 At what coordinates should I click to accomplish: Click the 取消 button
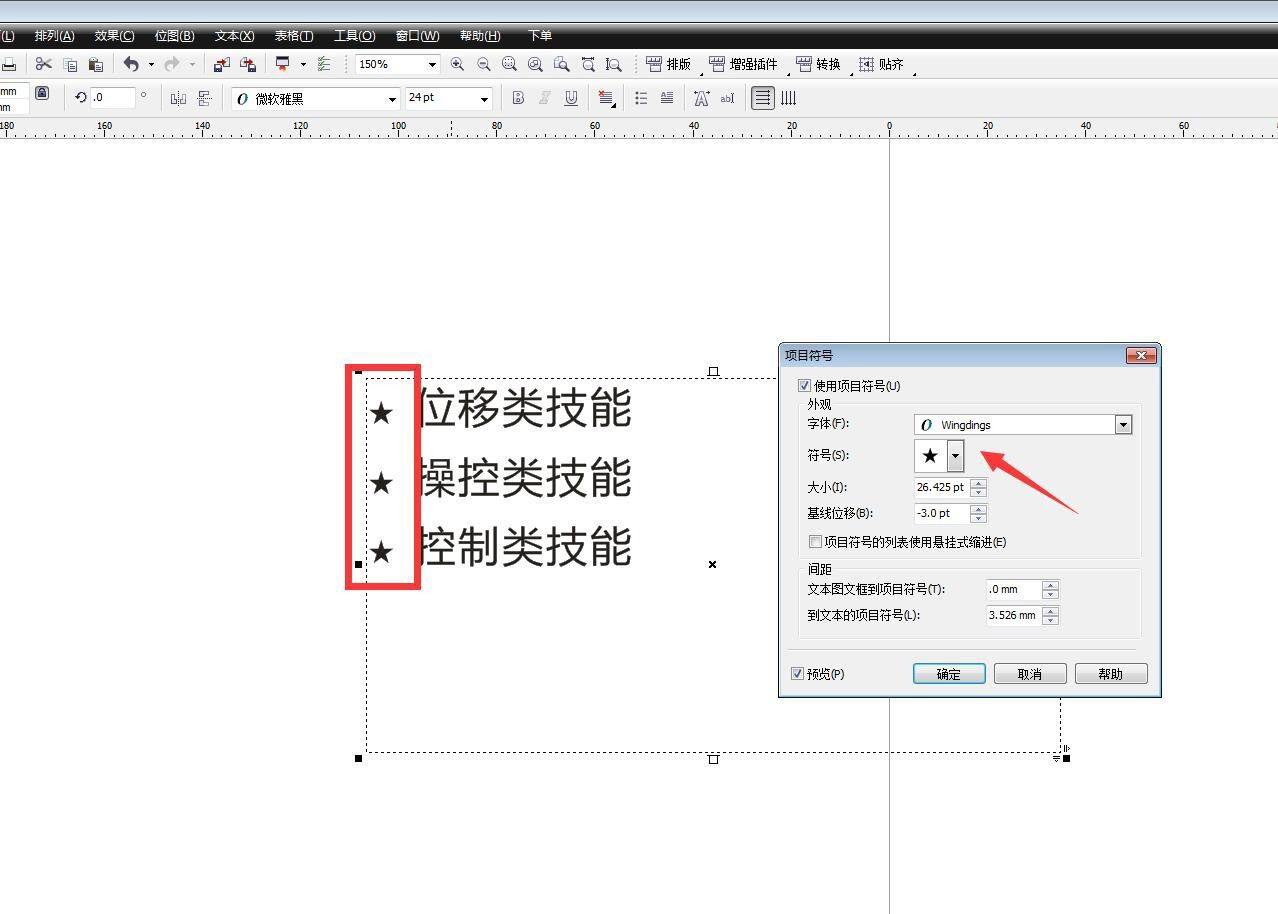(x=1030, y=674)
